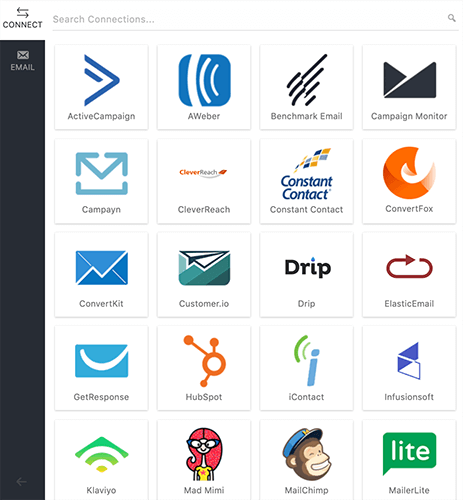Image resolution: width=463 pixels, height=500 pixels.
Task: Open the ConvertKit connection
Action: (101, 275)
